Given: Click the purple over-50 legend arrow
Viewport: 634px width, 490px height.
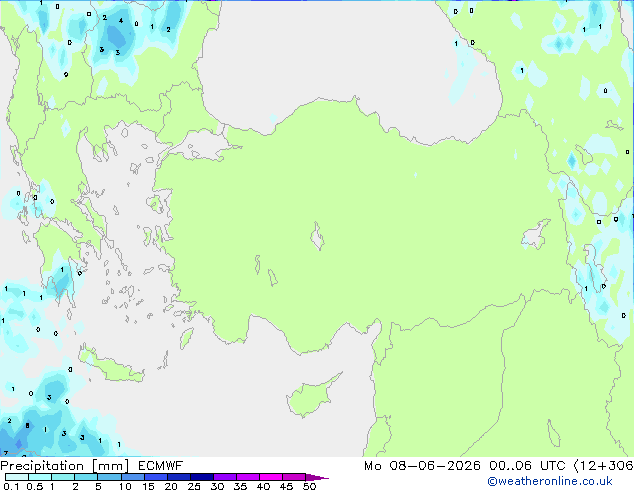Looking at the screenshot, I should (317, 477).
